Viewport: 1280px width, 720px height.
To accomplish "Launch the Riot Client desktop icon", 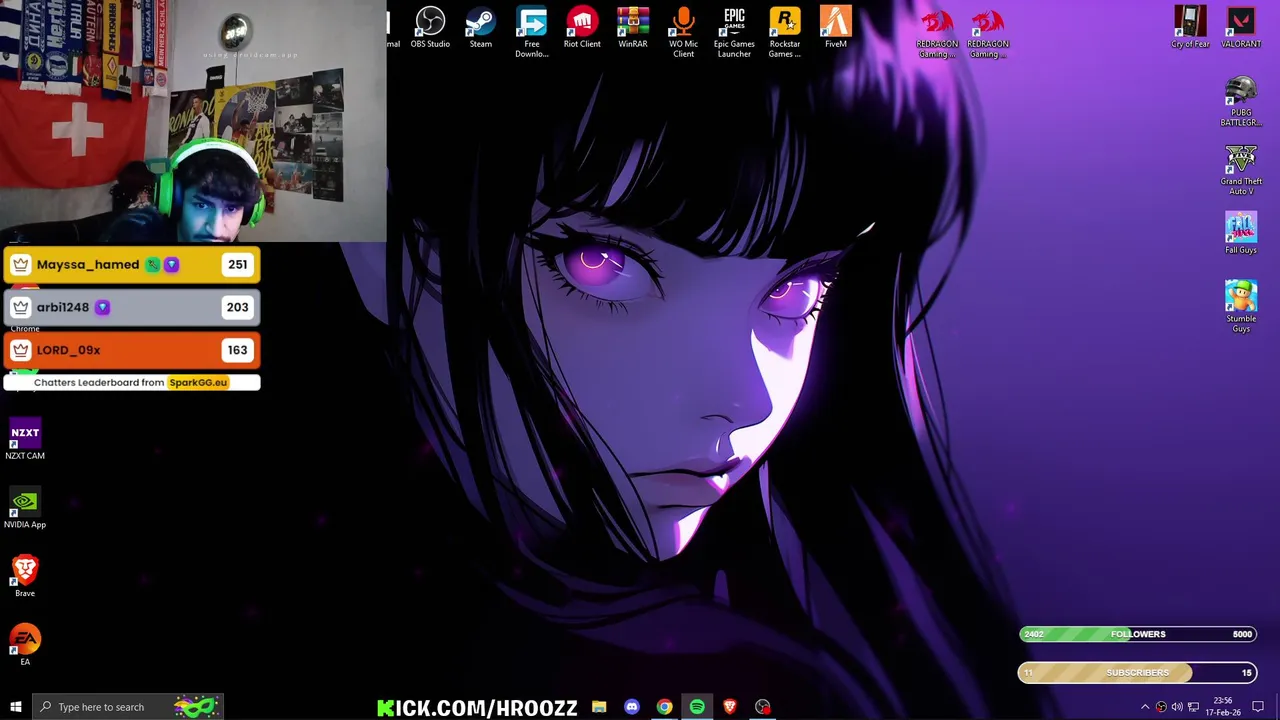I will click(582, 28).
